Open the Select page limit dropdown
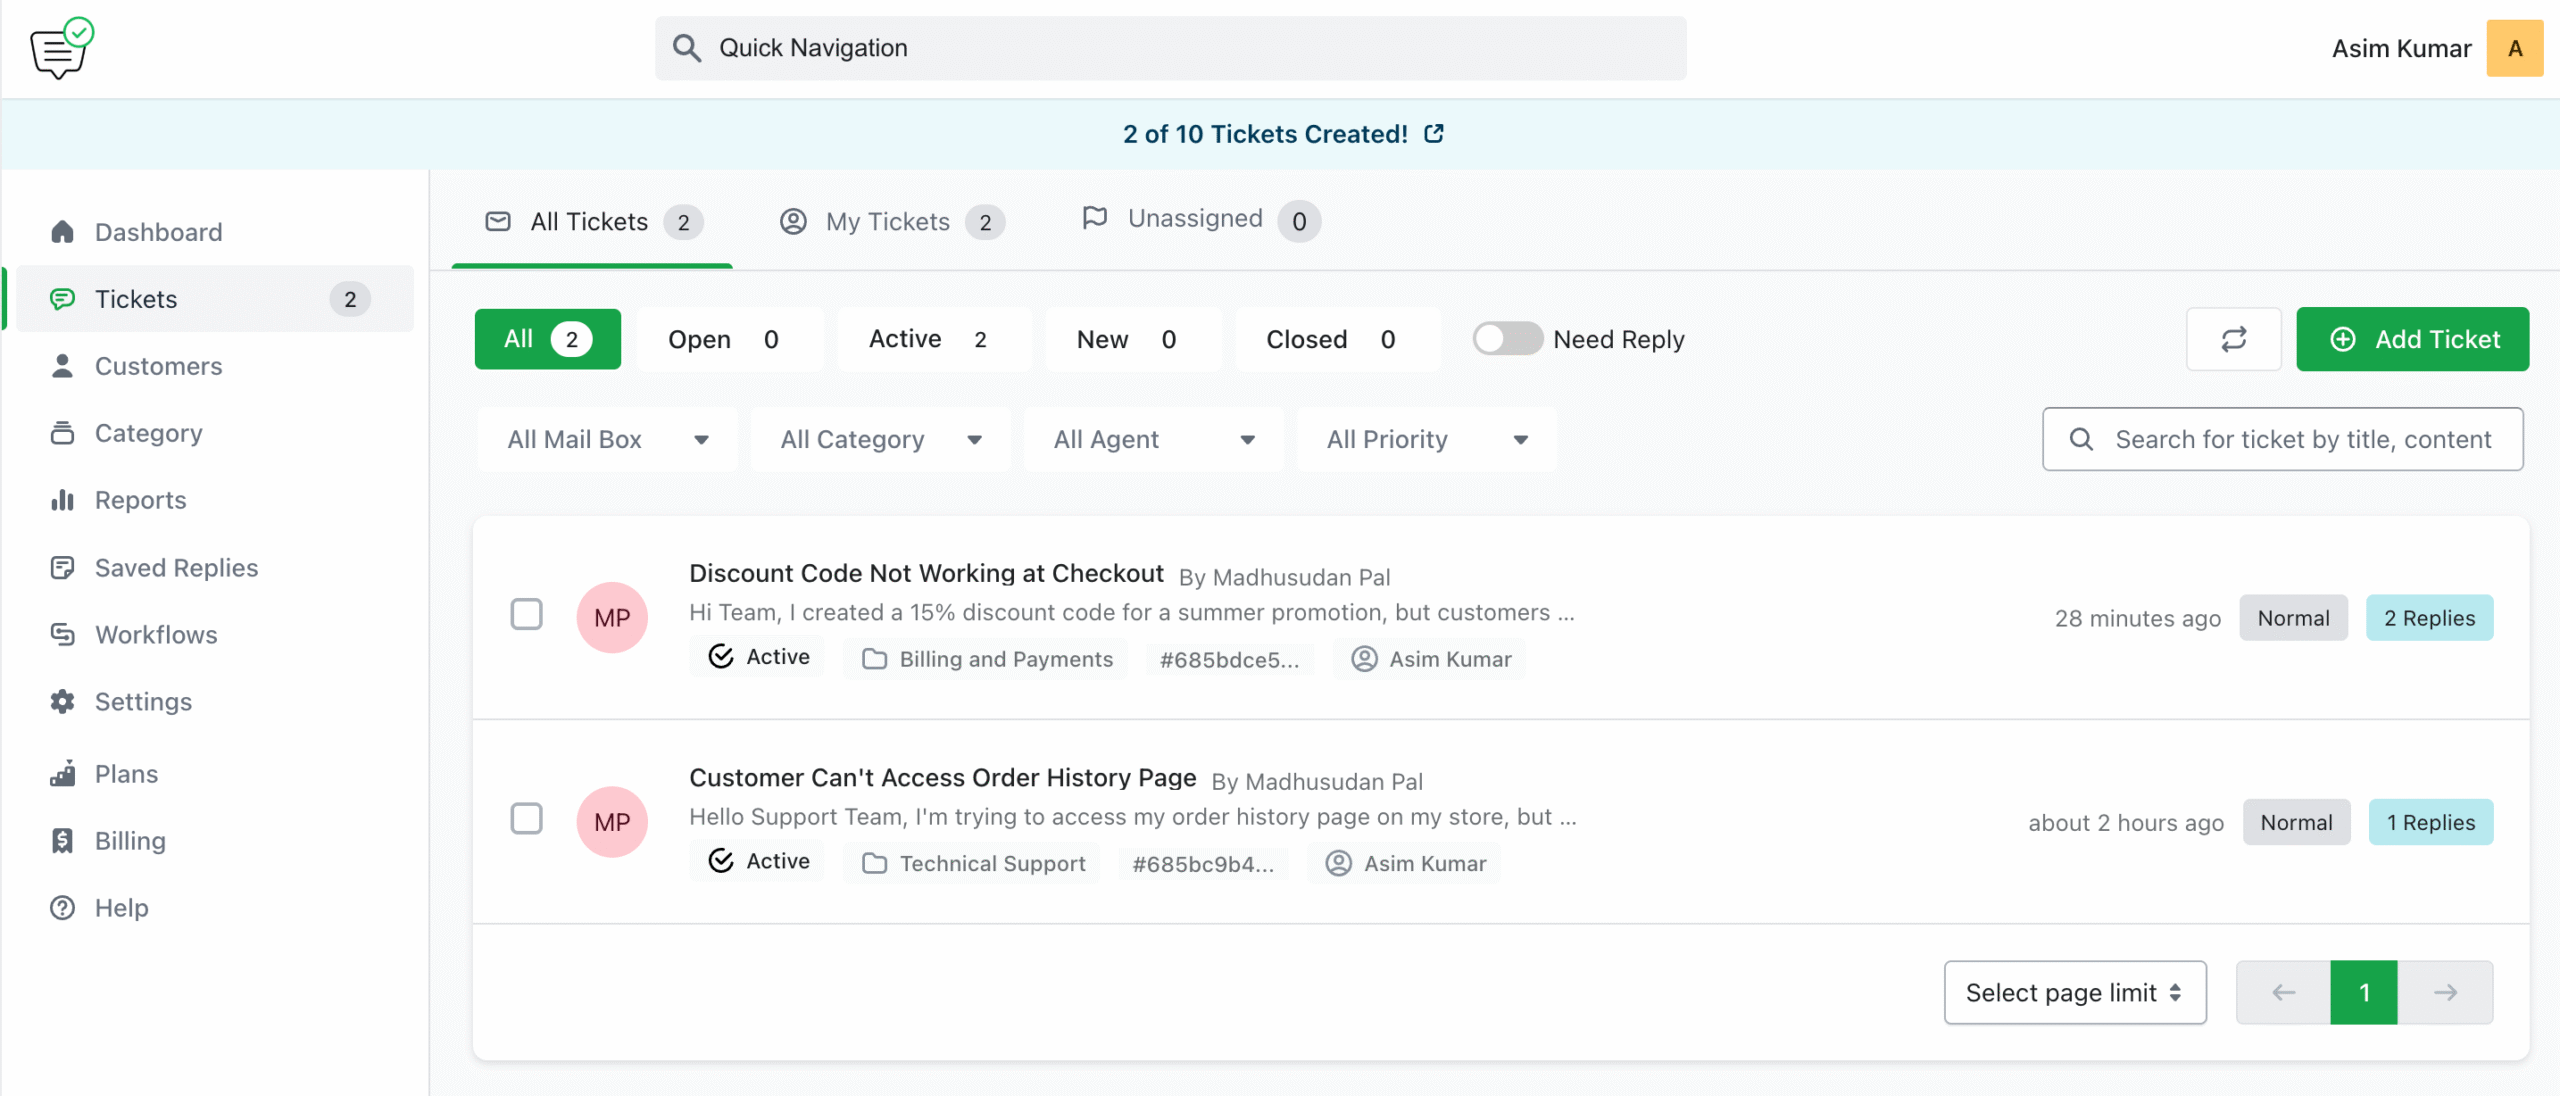The width and height of the screenshot is (2560, 1096). coord(2074,992)
